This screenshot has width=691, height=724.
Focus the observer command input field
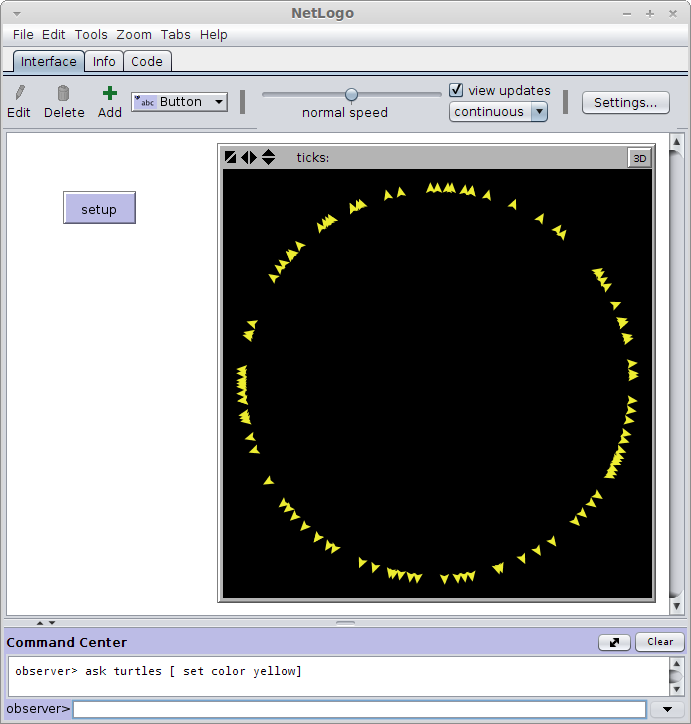[359, 709]
